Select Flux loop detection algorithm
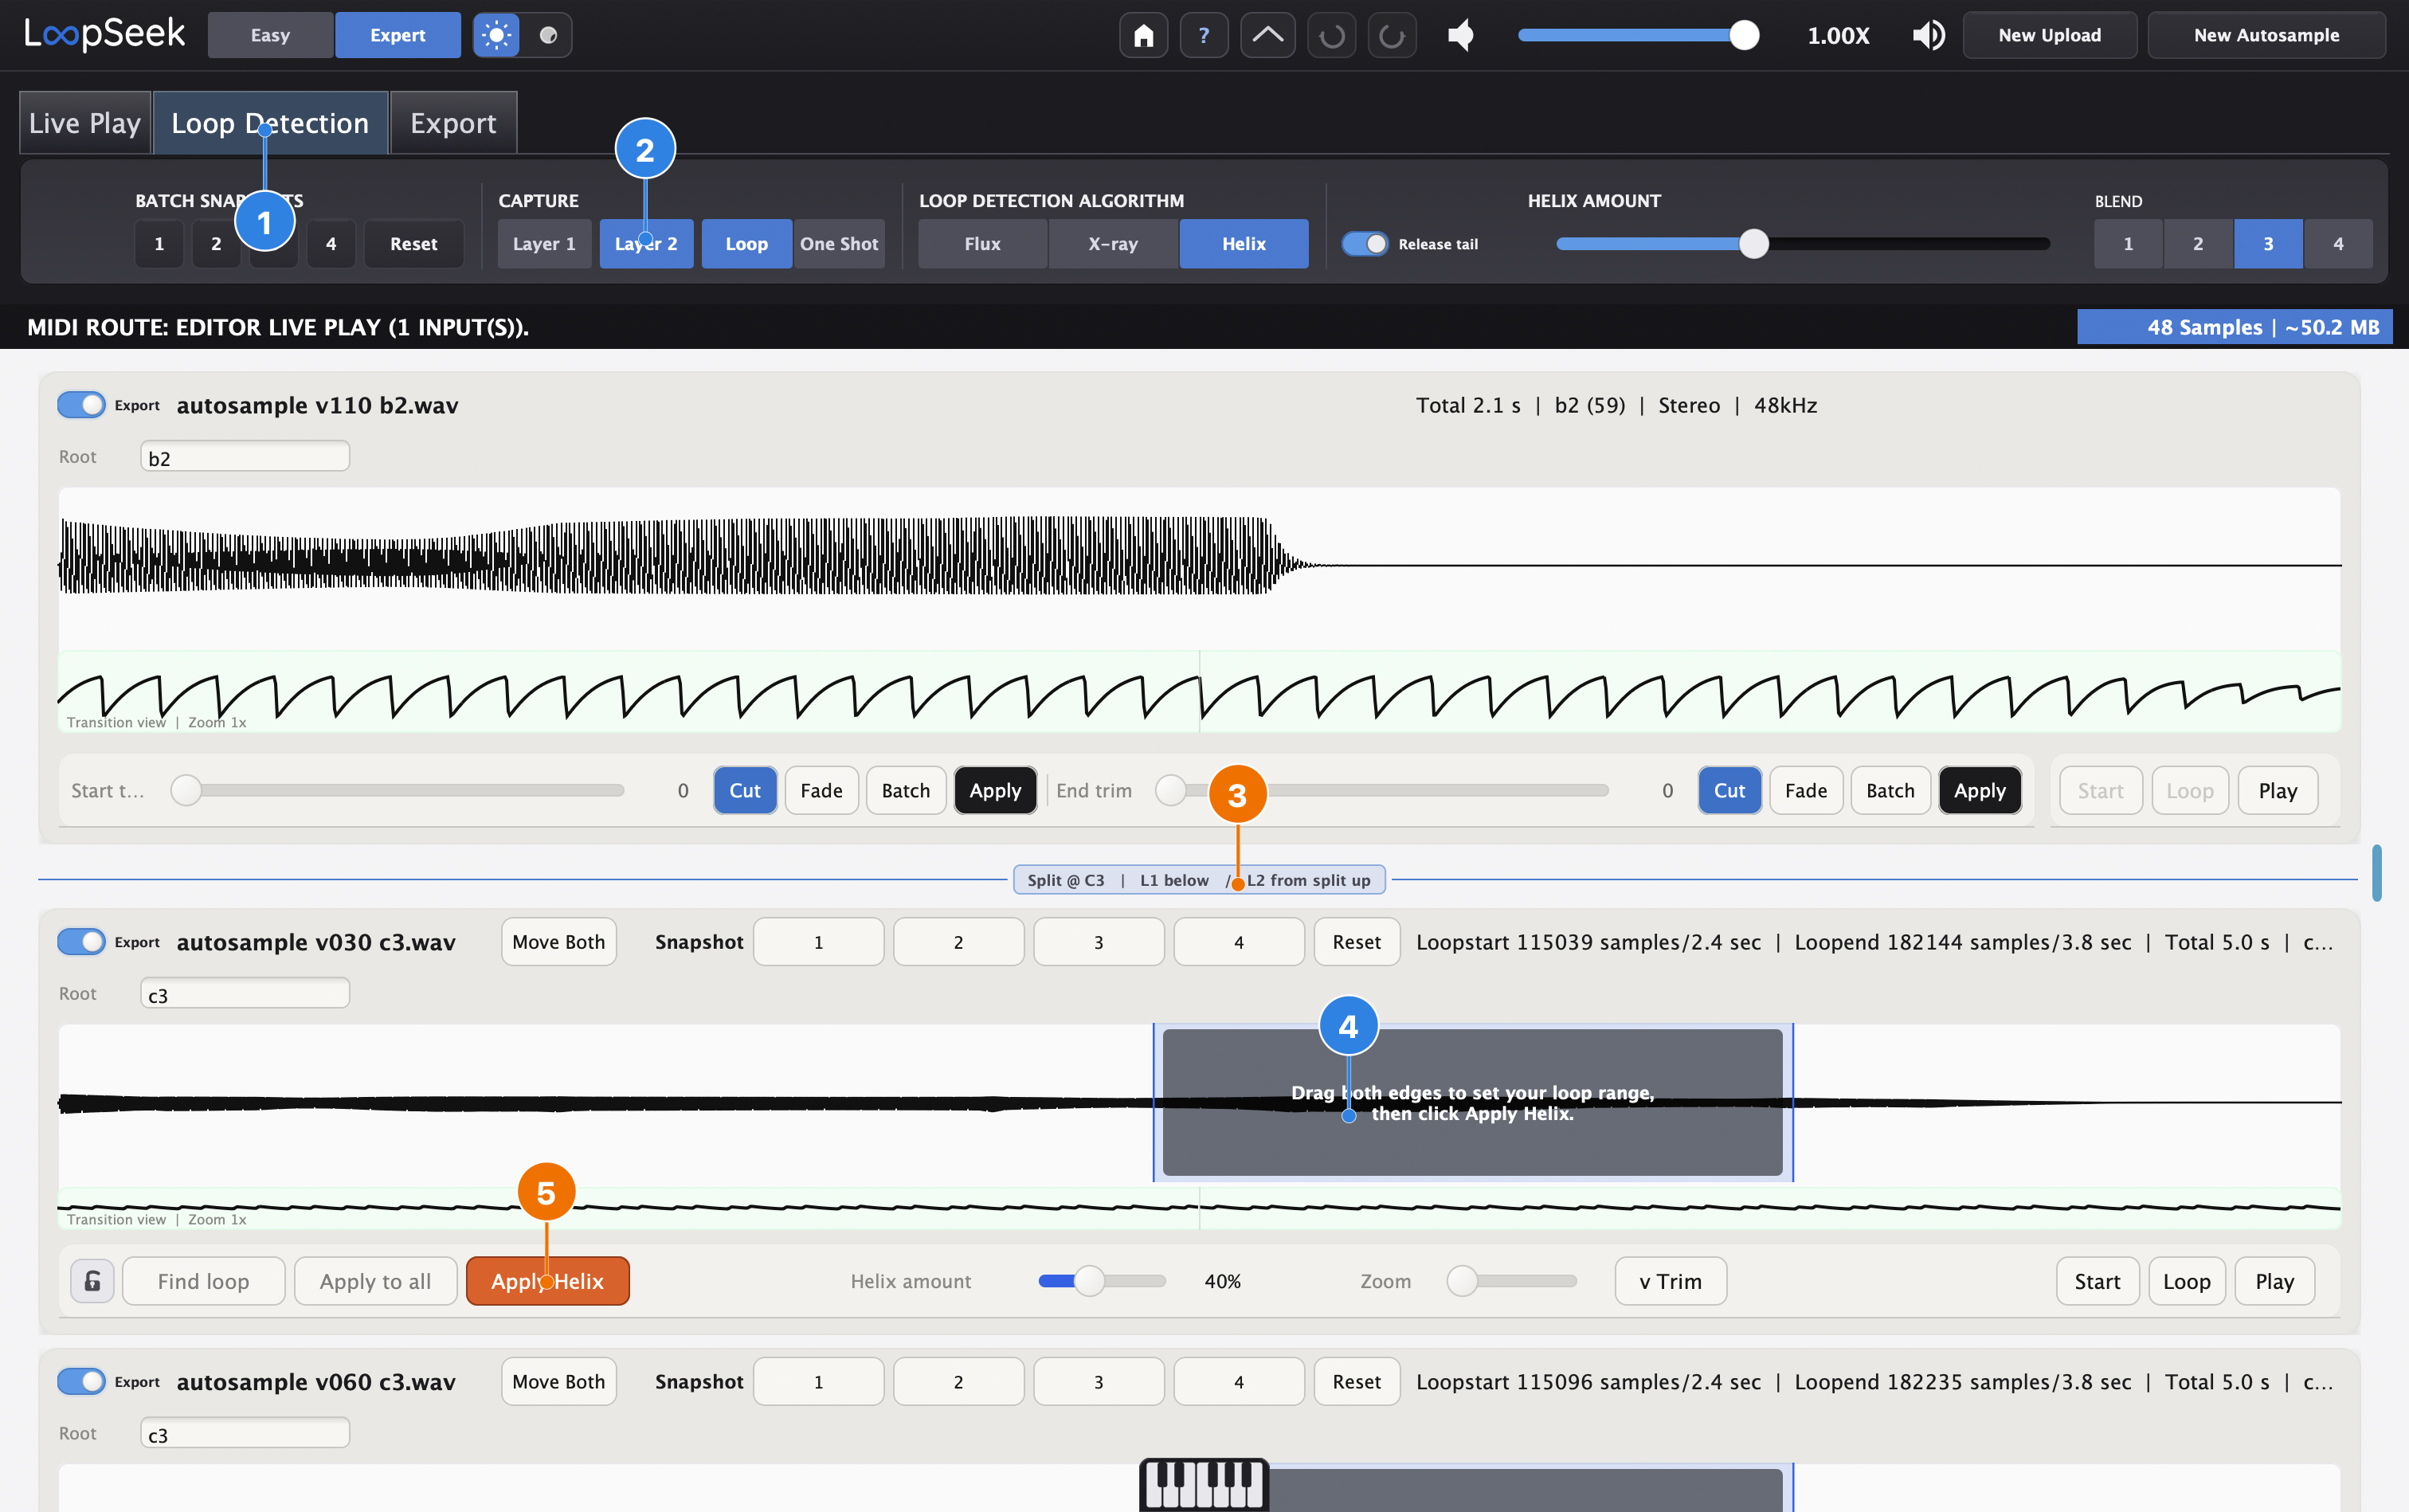This screenshot has height=1512, width=2409. pyautogui.click(x=982, y=244)
